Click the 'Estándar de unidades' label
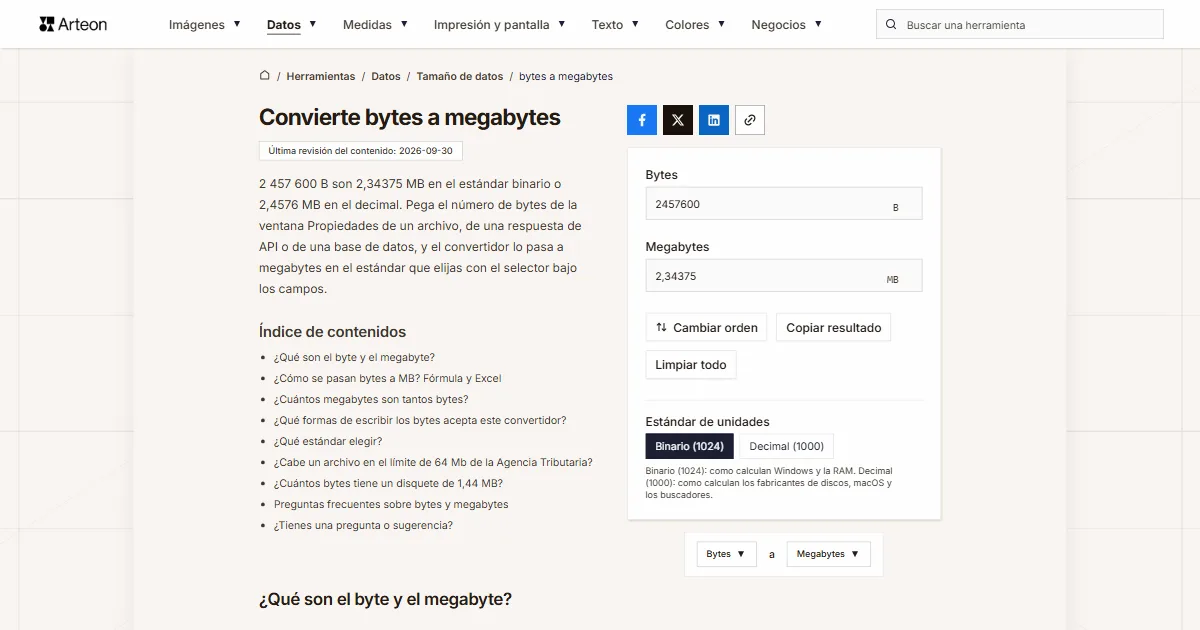 pos(708,422)
